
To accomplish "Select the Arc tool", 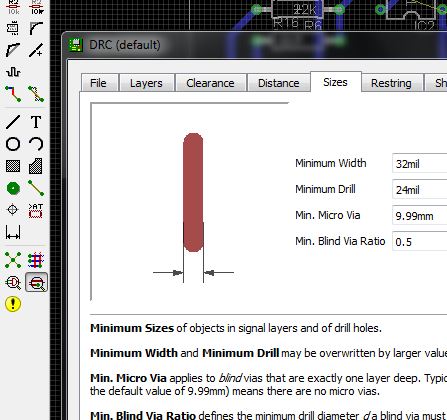I will point(36,144).
